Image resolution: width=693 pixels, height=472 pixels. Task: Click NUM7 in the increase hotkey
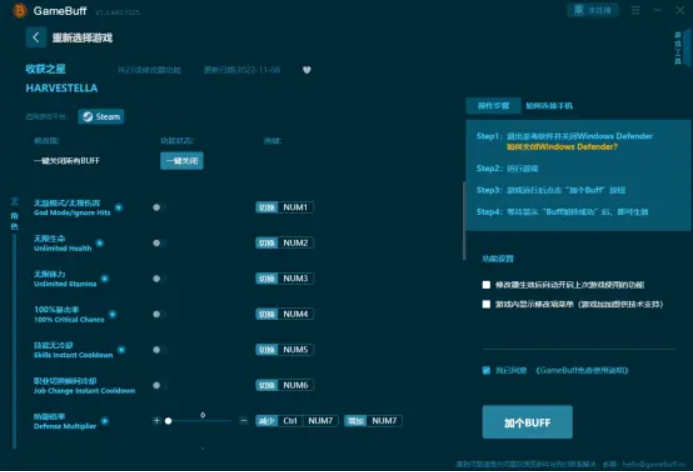(x=384, y=421)
